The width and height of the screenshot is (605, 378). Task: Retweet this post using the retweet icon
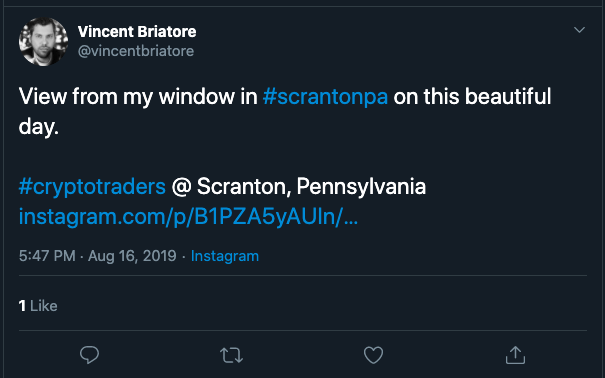(x=232, y=355)
